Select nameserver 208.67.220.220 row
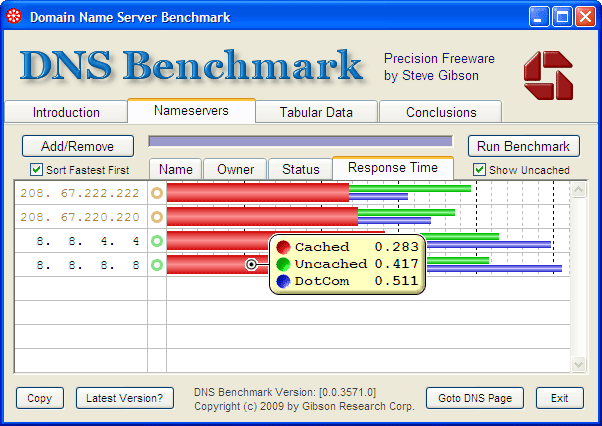The image size is (602, 426). (293, 217)
